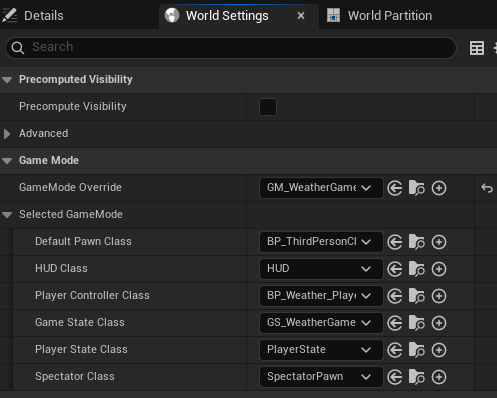The image size is (497, 398).
Task: Browse to Game State Class asset
Action: pyautogui.click(x=417, y=323)
